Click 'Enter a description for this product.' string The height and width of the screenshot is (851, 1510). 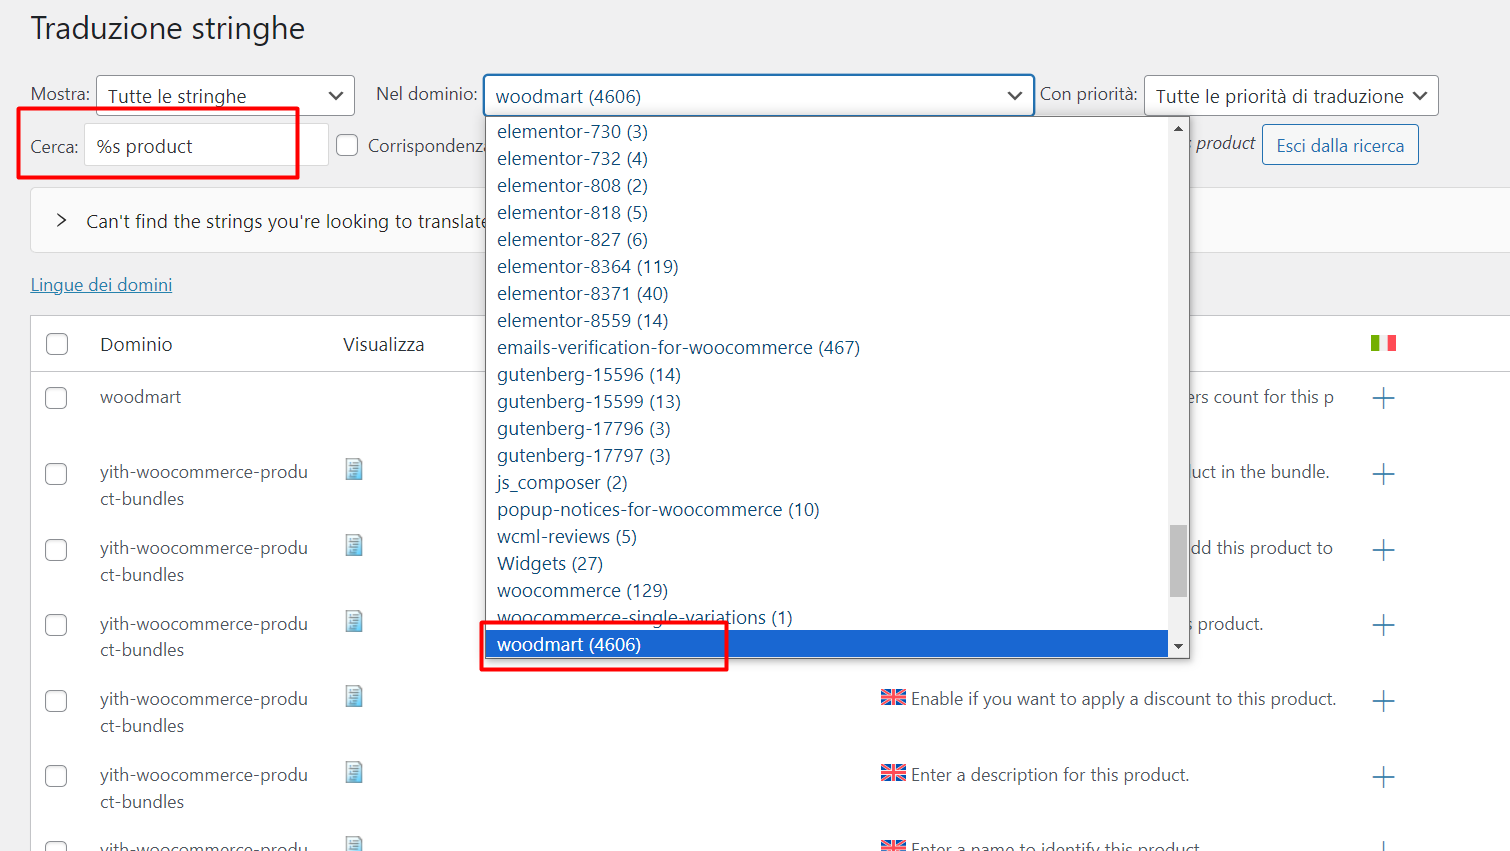pyautogui.click(x=1050, y=775)
